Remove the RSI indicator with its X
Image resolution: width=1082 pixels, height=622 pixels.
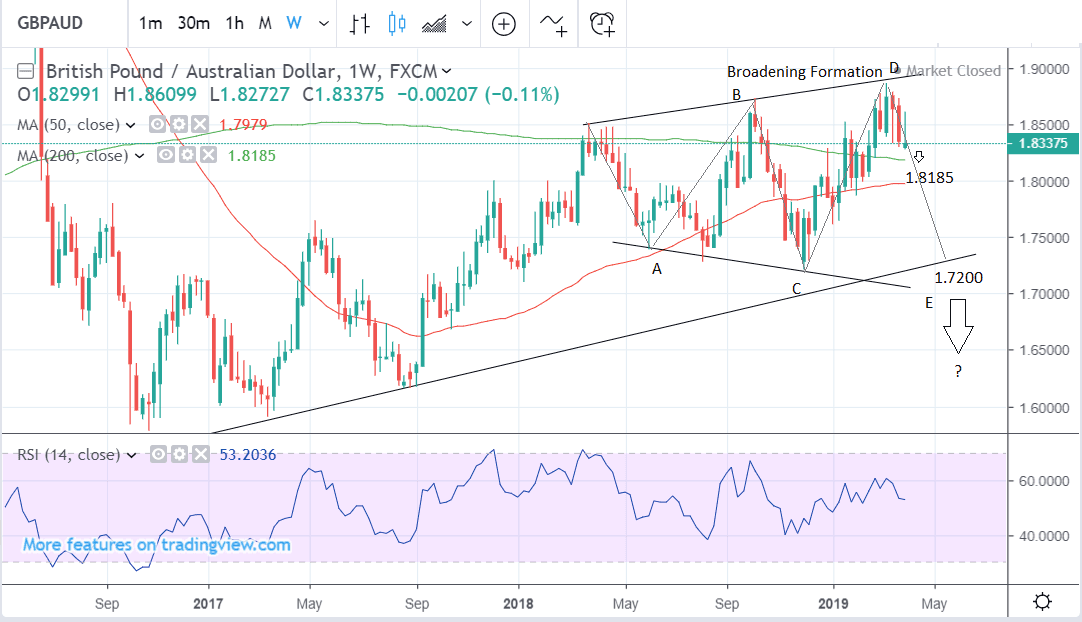coord(200,455)
